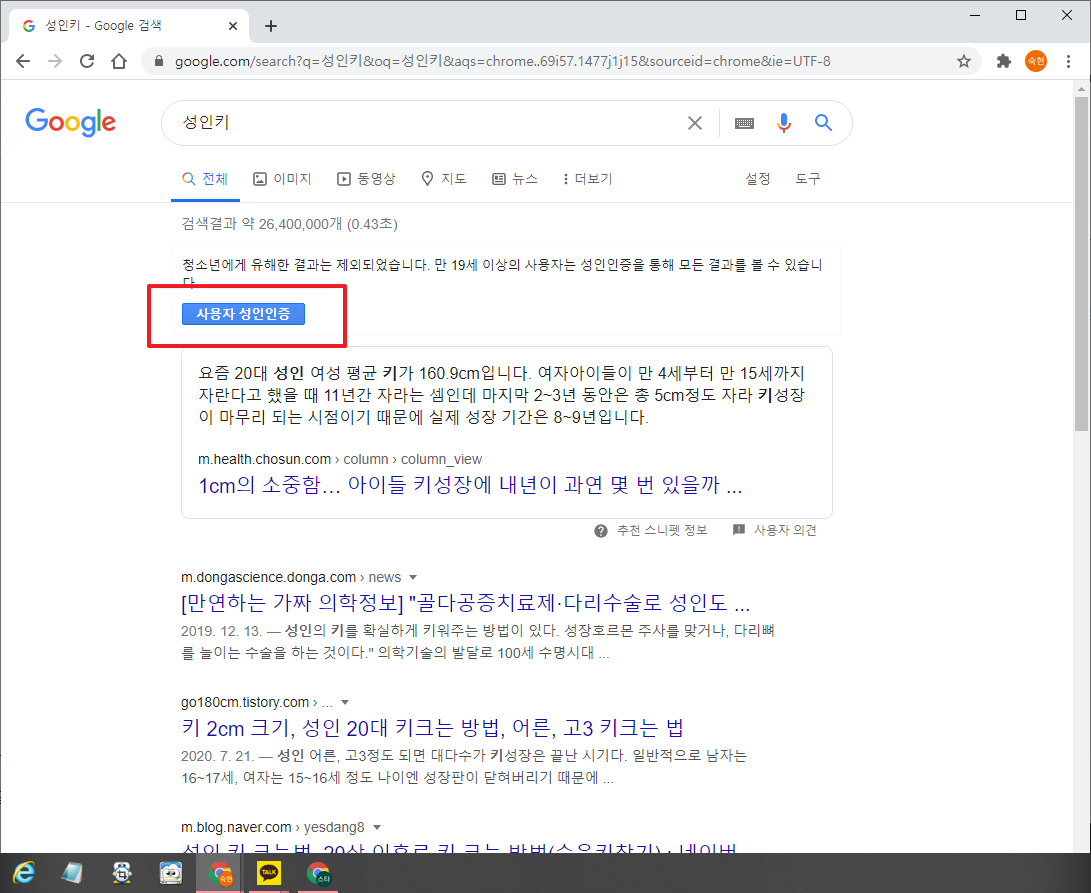Image resolution: width=1091 pixels, height=893 pixels.
Task: Switch to the 스타 Chrome taskbar icon
Action: (319, 873)
